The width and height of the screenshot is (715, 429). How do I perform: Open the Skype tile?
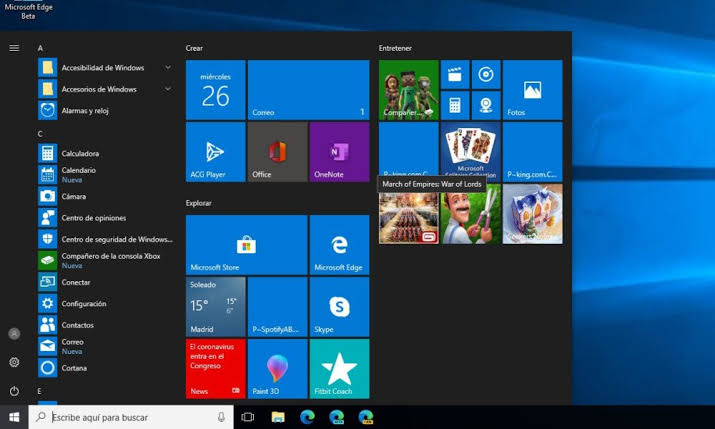pyautogui.click(x=339, y=307)
